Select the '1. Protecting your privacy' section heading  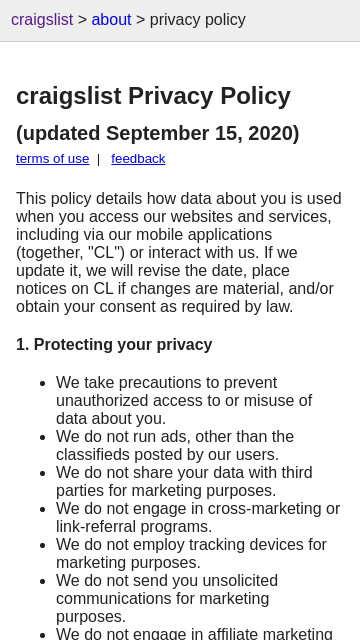(x=114, y=344)
